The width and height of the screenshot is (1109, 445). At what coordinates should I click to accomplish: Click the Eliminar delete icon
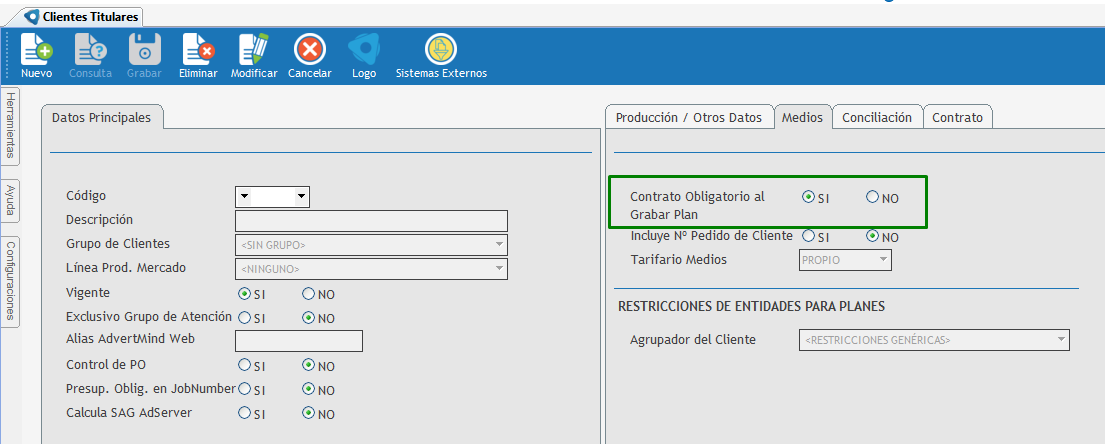click(198, 50)
